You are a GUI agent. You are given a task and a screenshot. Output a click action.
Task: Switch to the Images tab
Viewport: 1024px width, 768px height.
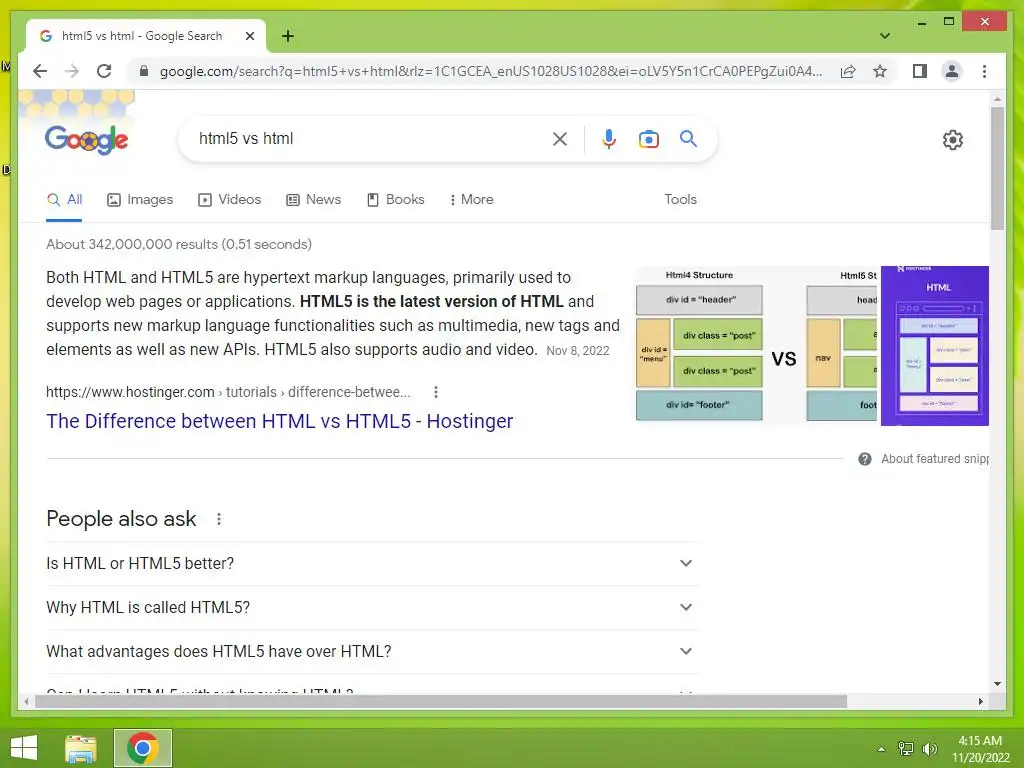point(140,200)
